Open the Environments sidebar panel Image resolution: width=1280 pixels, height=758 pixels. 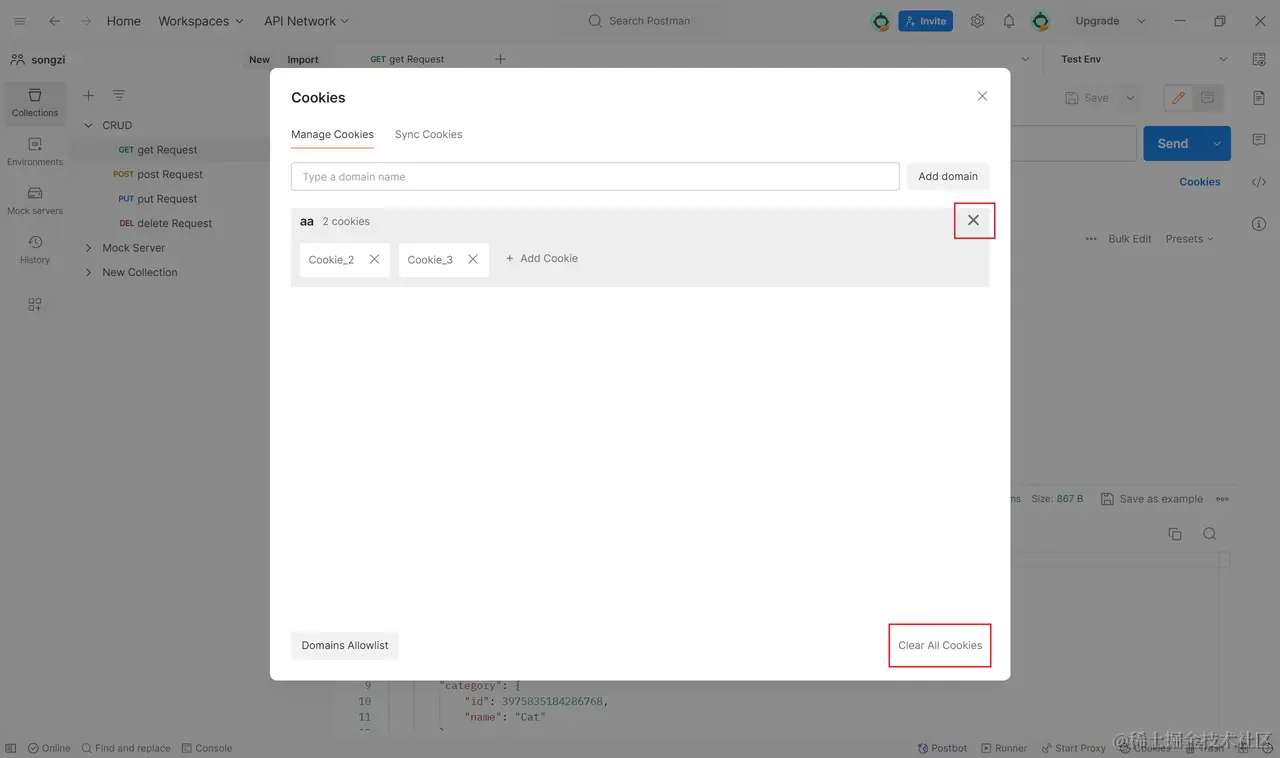(35, 151)
